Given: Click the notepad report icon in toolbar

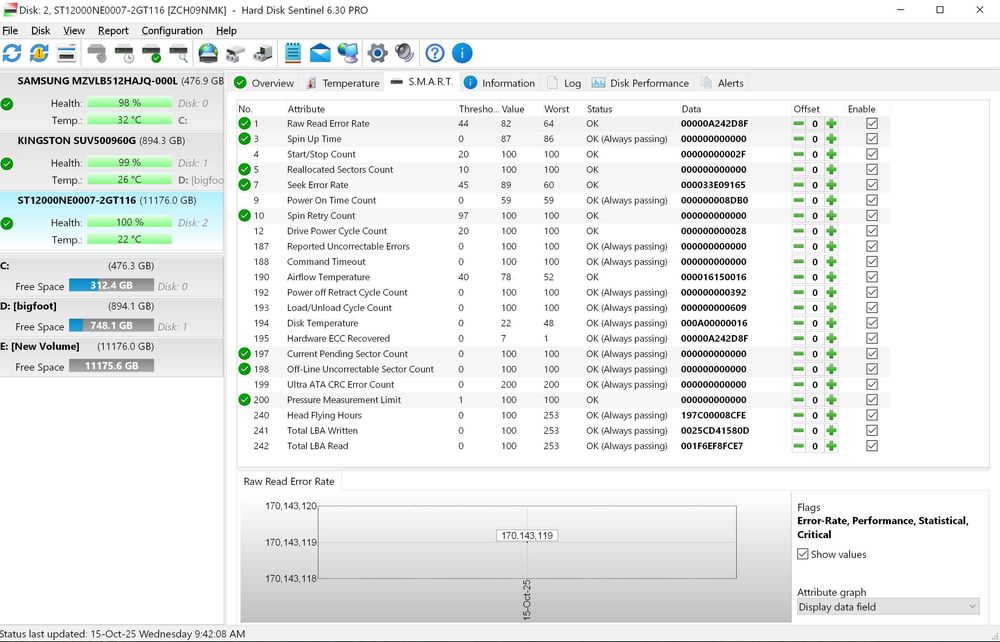Looking at the screenshot, I should (293, 53).
